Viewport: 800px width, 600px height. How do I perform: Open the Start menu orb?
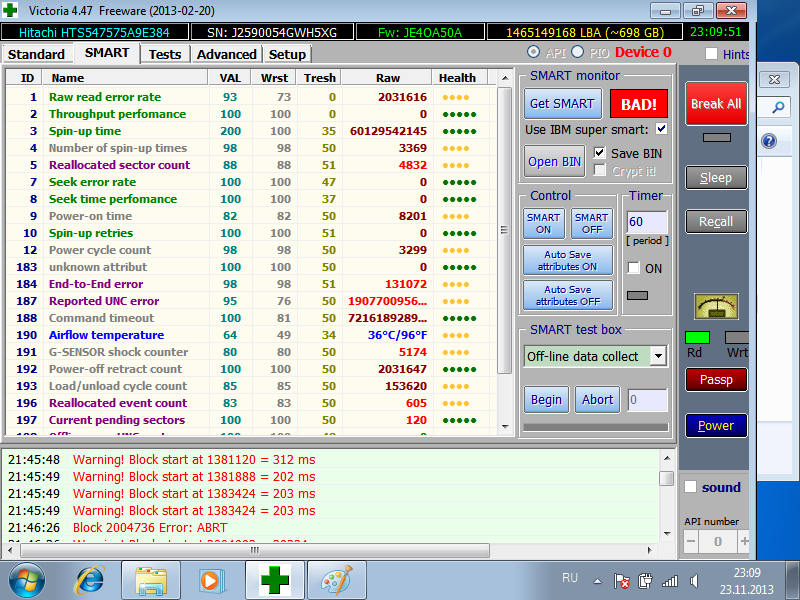(x=27, y=580)
